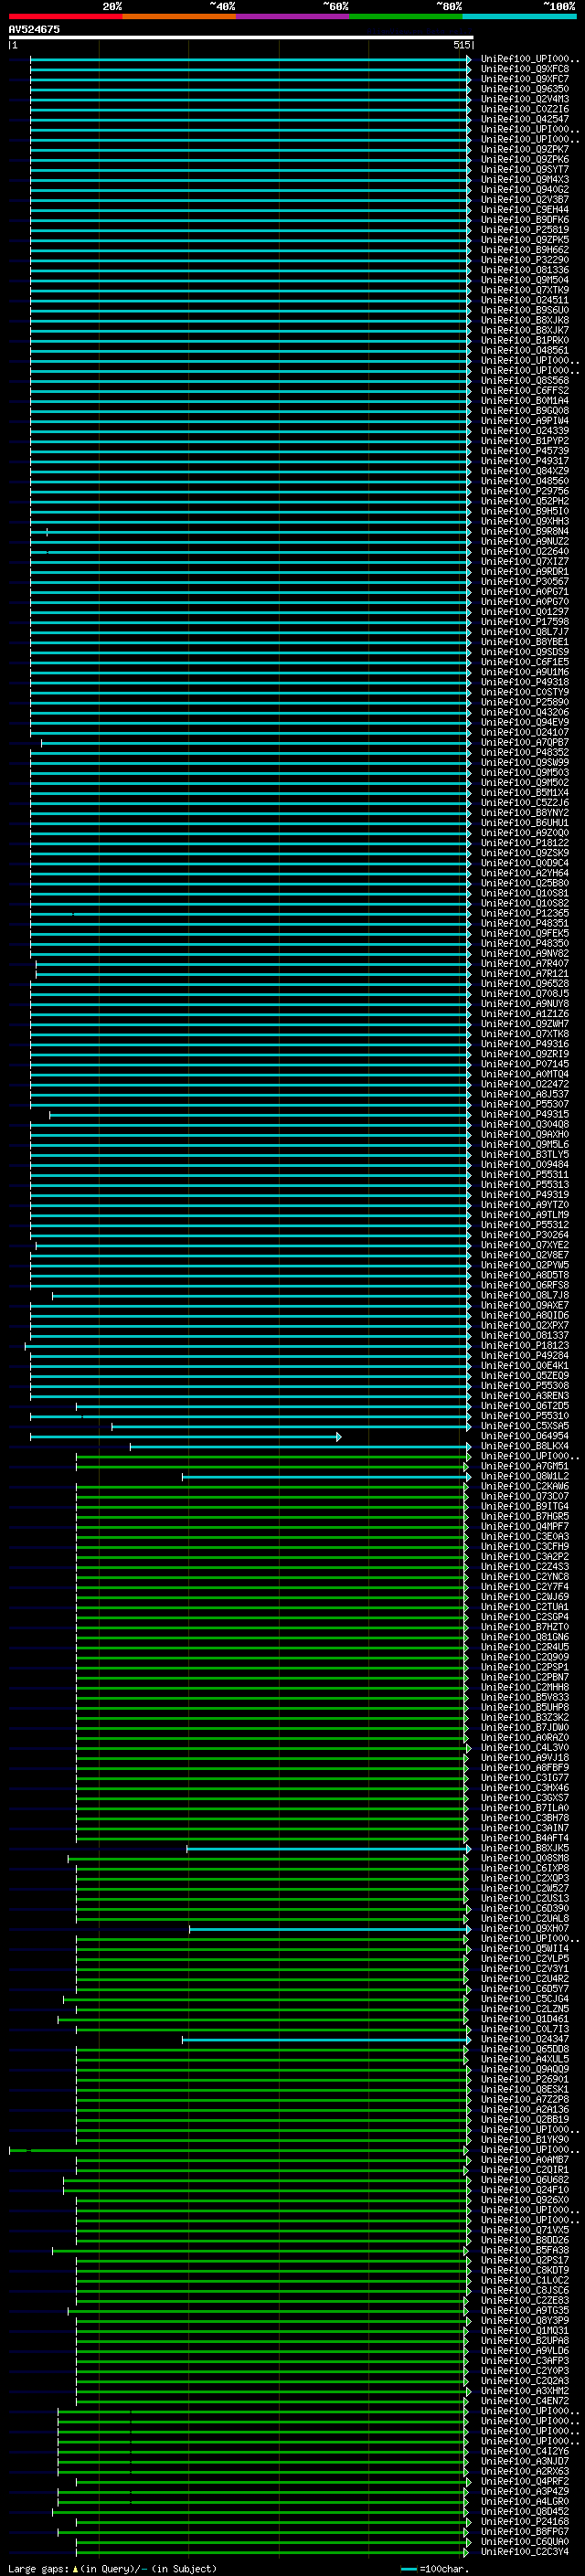The width and height of the screenshot is (585, 2576).
Task: Click the cyan alignment bar for Q8W1L2
Action: pos(326,1476)
